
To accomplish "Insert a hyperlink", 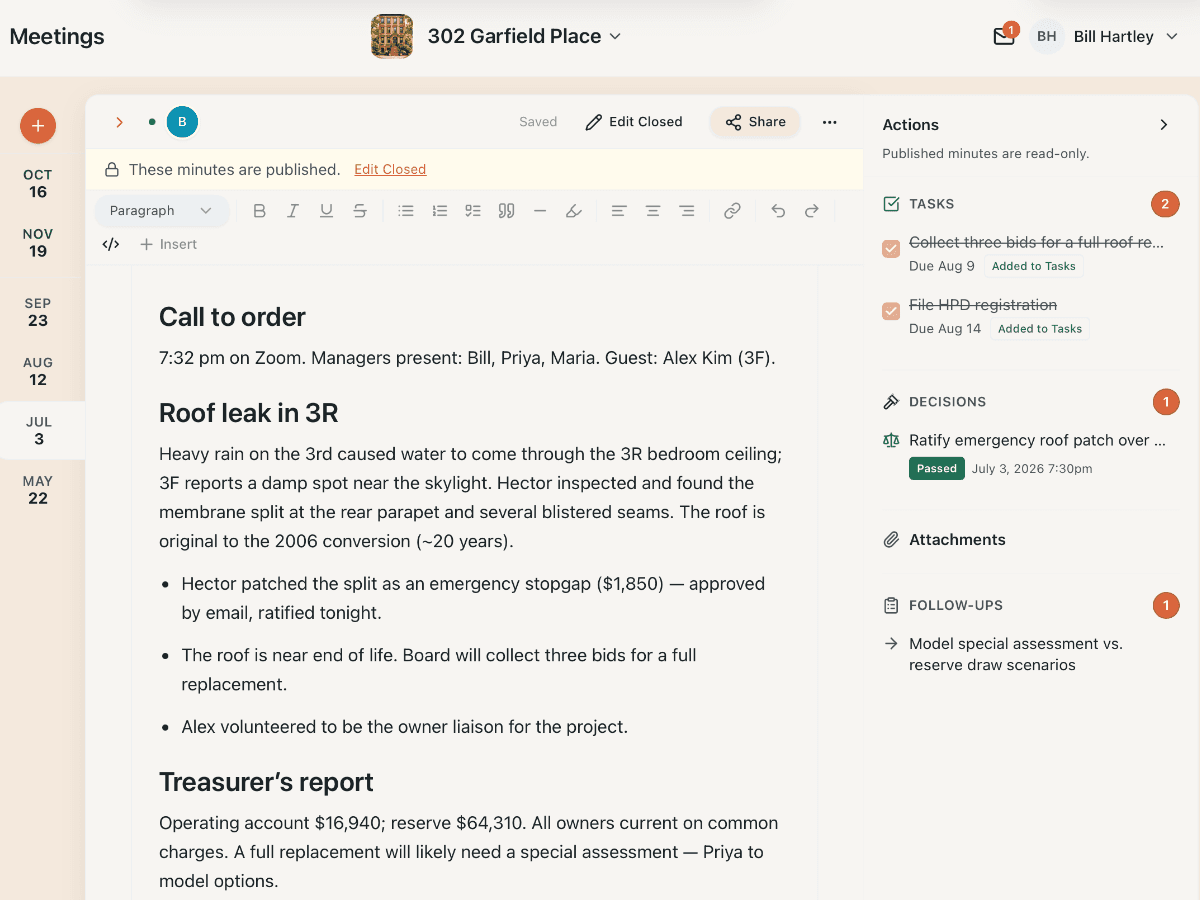I will (x=732, y=211).
